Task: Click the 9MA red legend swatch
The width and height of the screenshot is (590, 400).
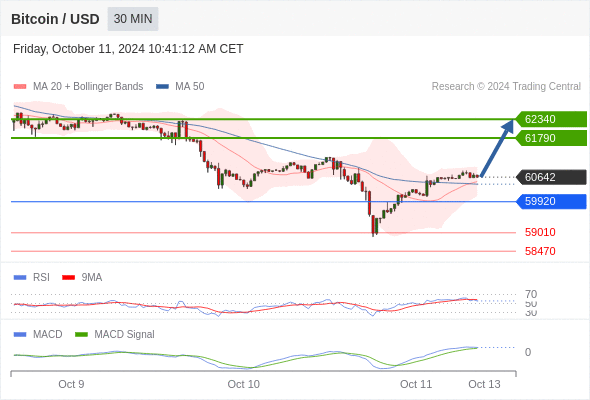Action: click(68, 278)
